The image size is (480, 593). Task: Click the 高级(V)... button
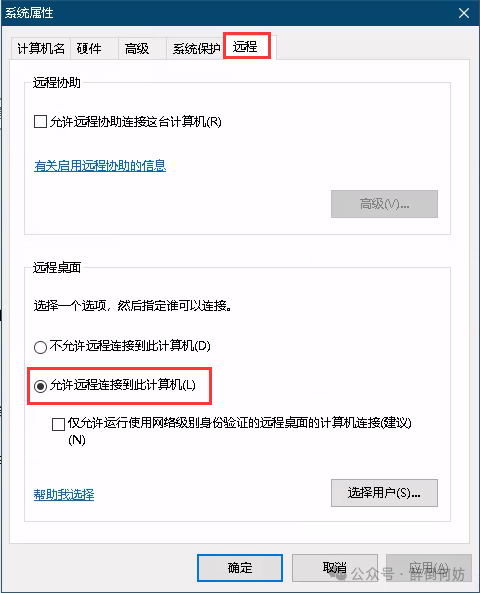384,204
